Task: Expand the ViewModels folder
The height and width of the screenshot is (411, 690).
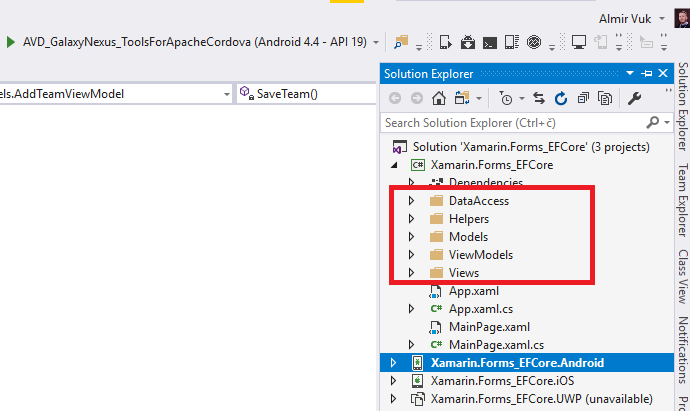Action: (x=411, y=255)
